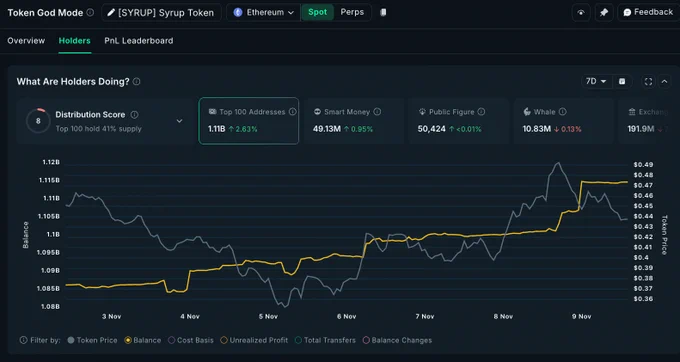Click the info icon on Top 100 Addresses
The height and width of the screenshot is (362, 680).
tap(293, 112)
